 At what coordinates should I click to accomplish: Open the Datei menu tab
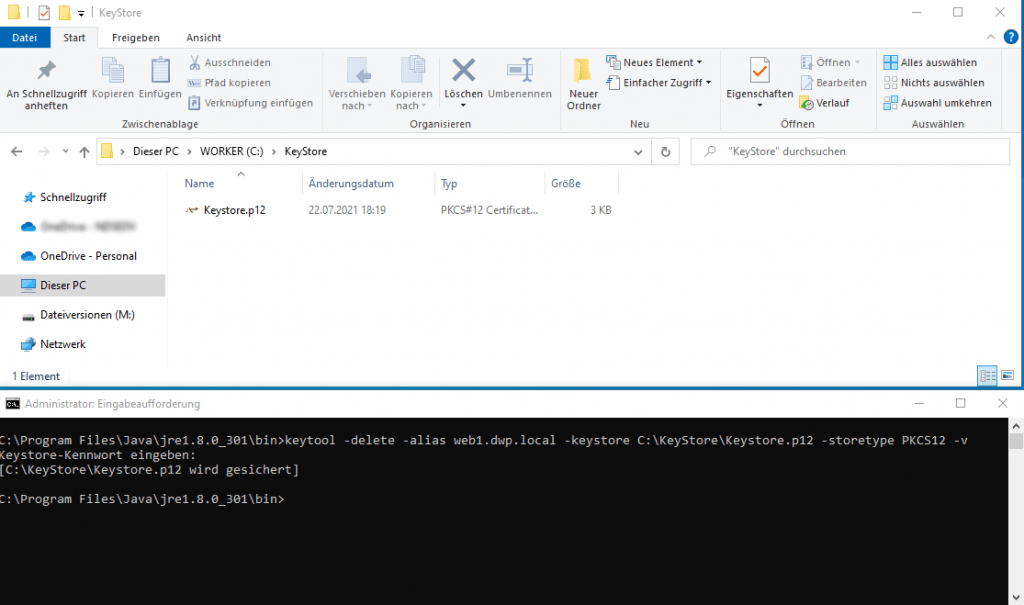[25, 38]
